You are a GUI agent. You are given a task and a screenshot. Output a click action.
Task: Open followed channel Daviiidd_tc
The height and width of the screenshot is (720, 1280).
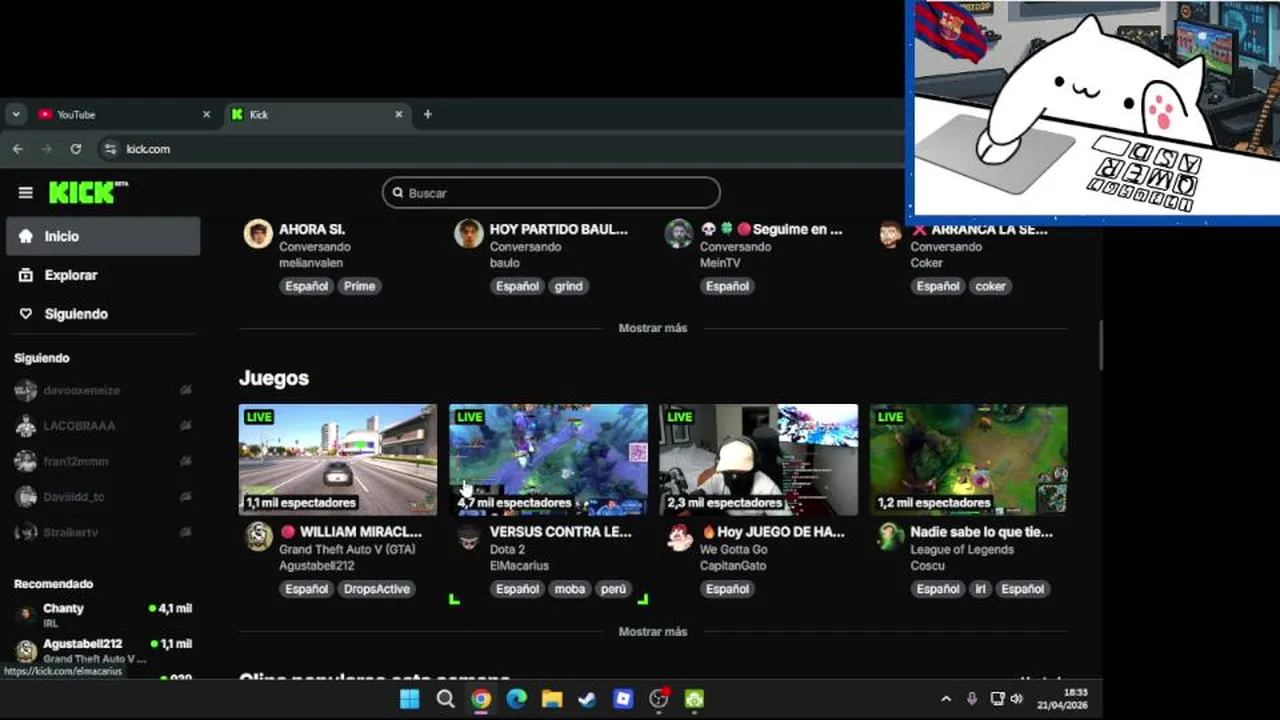(x=102, y=497)
